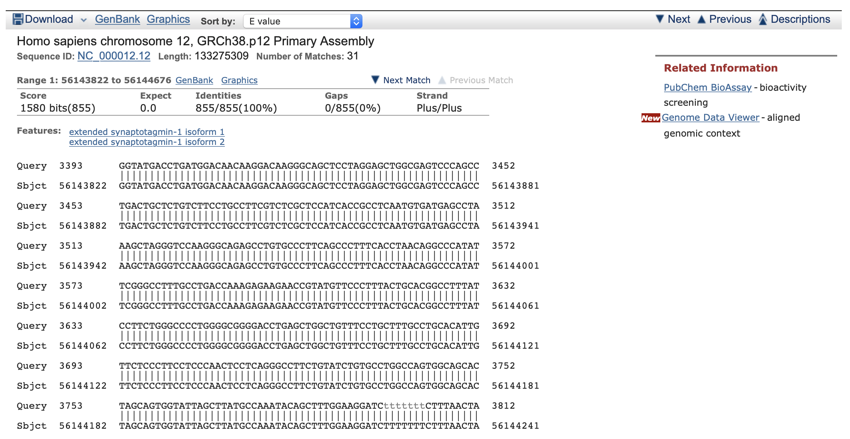Click the greyed Previous Match icon
Image resolution: width=850 pixels, height=439 pixels.
tap(442, 80)
